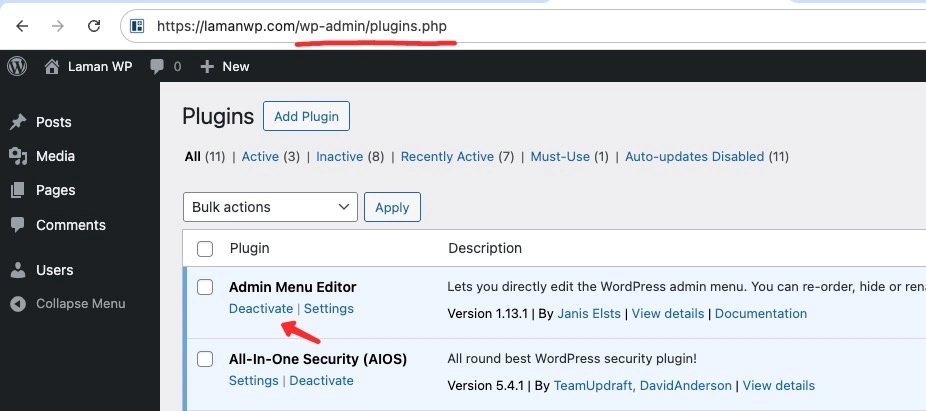
Task: Click the Add Plugin button
Action: click(307, 116)
